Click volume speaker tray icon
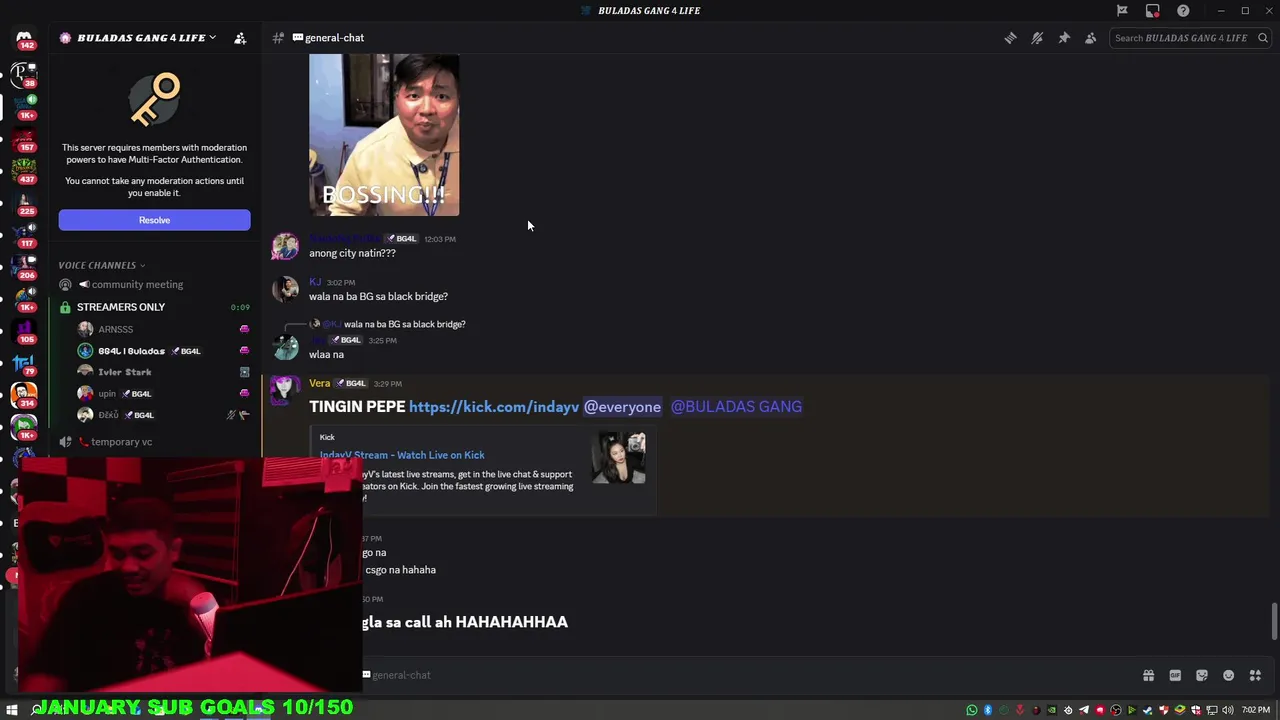The width and height of the screenshot is (1280, 720). pos(1227,710)
